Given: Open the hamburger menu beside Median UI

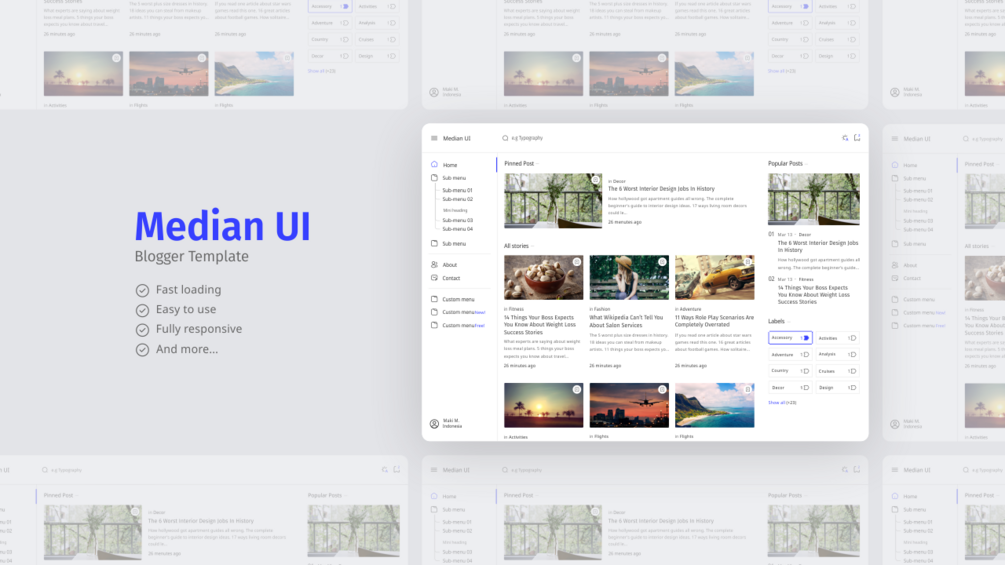Looking at the screenshot, I should tap(434, 138).
